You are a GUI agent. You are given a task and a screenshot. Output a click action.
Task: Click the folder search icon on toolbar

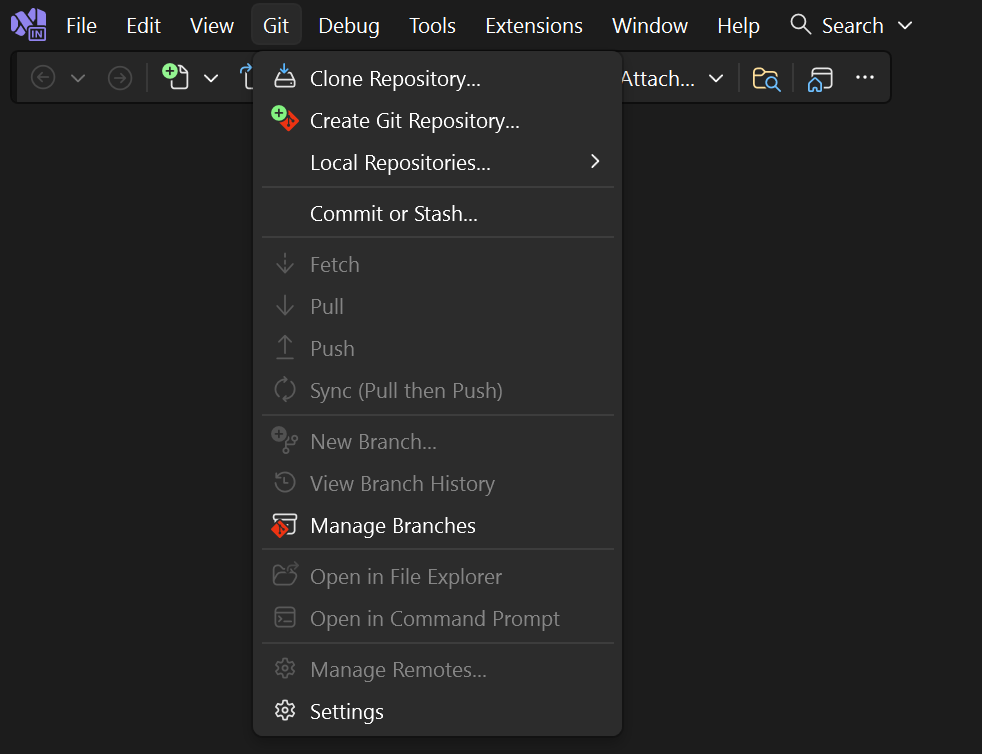766,78
